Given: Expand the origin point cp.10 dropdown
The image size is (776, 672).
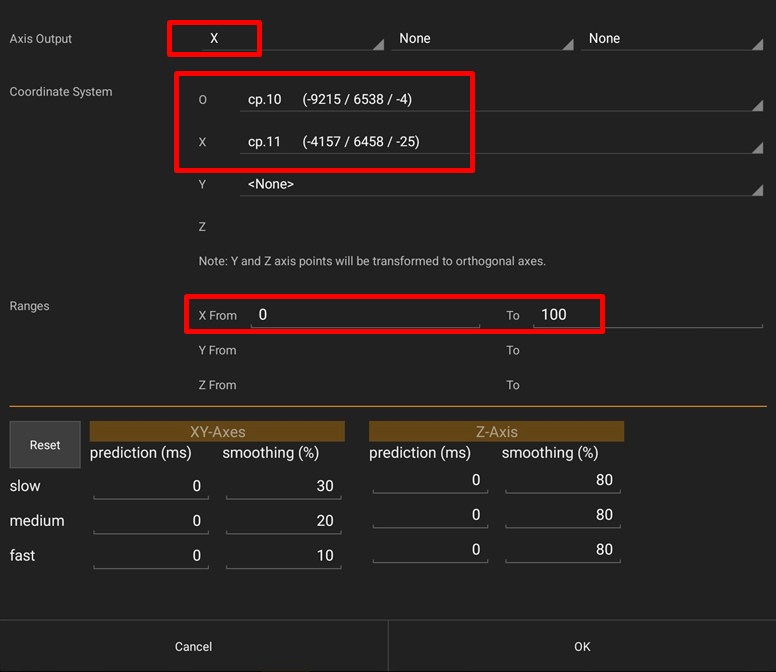Looking at the screenshot, I should (x=500, y=100).
